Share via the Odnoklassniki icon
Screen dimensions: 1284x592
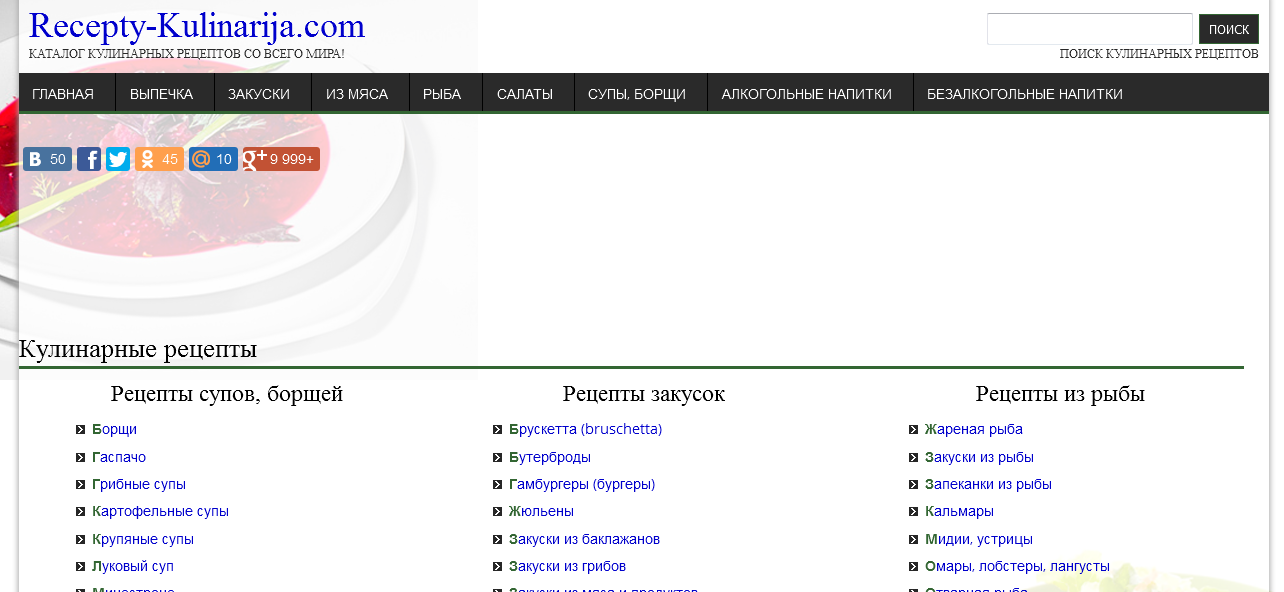tap(147, 159)
